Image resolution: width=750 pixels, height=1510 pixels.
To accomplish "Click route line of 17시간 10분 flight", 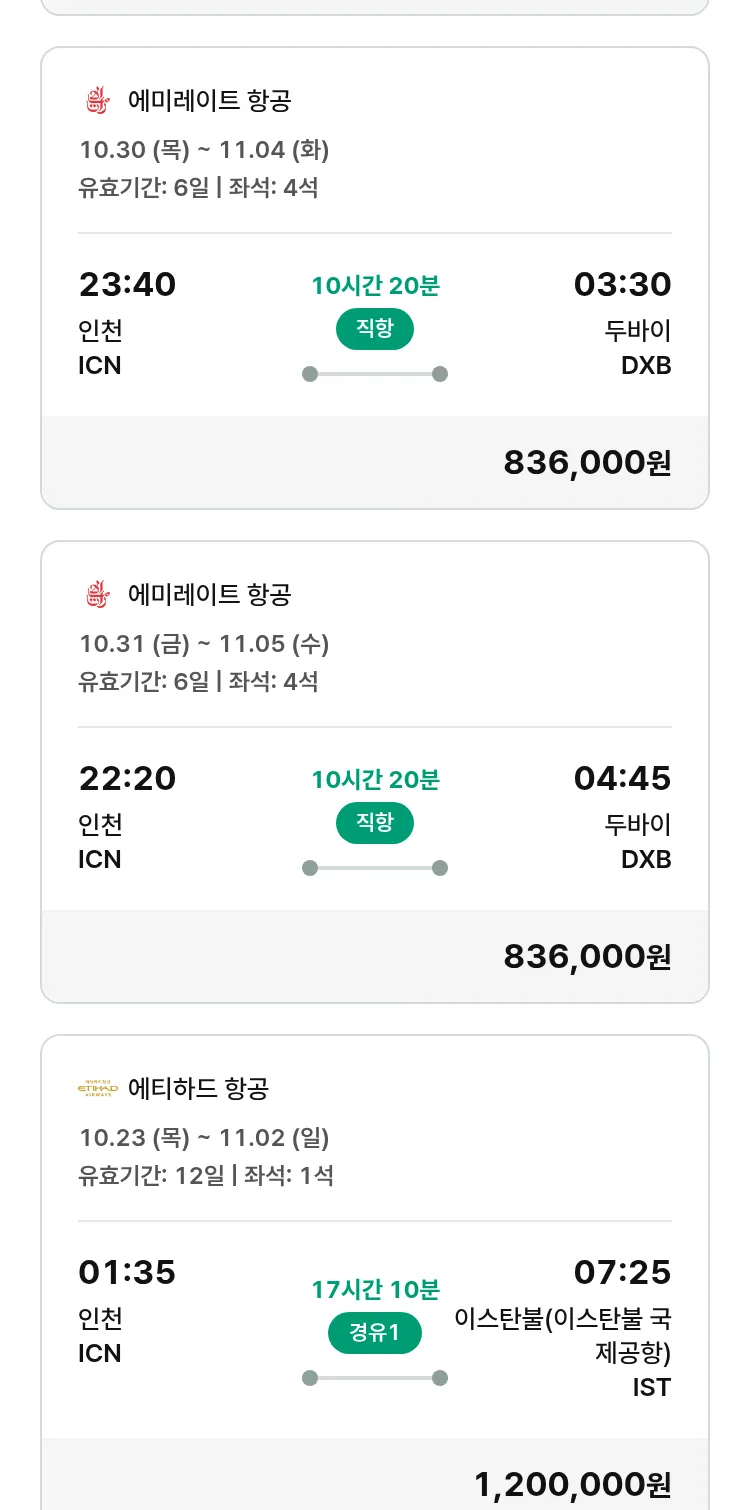I will [x=374, y=1378].
